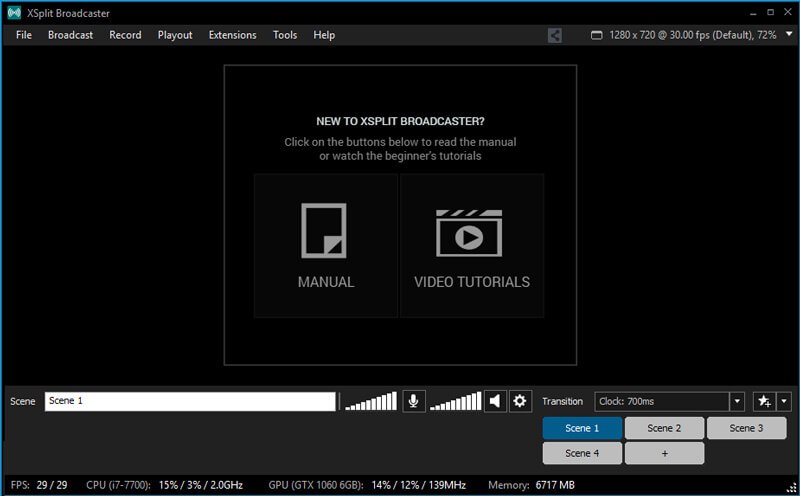The image size is (800, 496).
Task: Click the XSplit logo in title bar
Action: (14, 13)
